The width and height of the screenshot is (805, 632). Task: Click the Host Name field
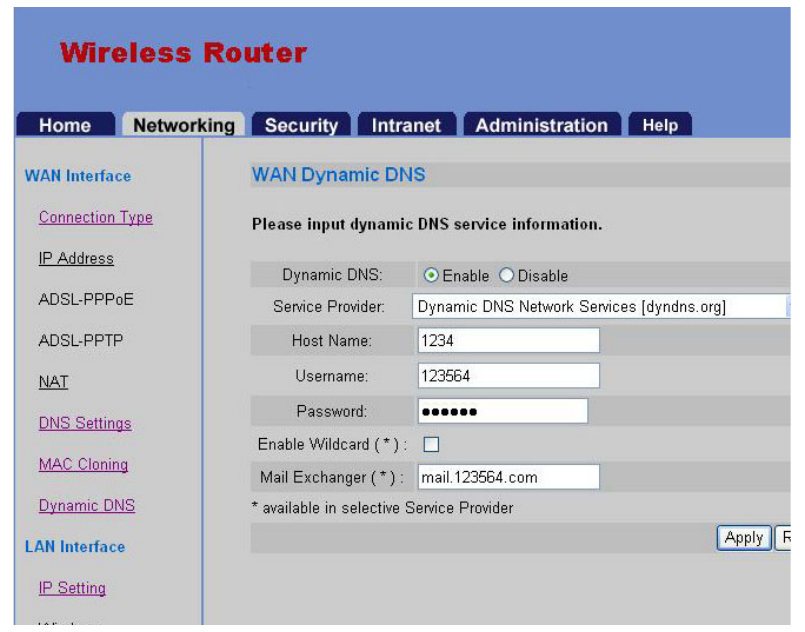tap(507, 341)
